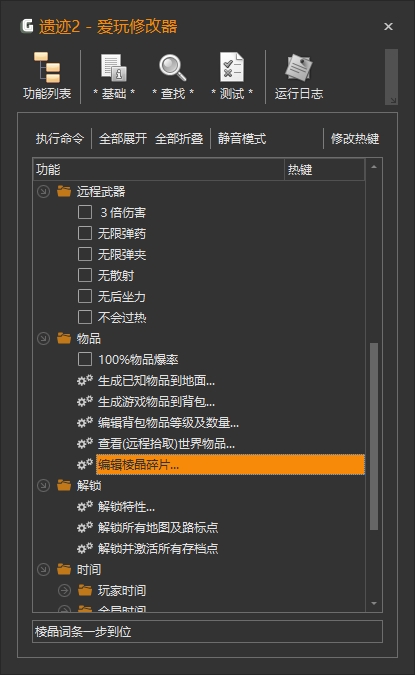Open the 运行日志 log notepad icon

tap(298, 67)
